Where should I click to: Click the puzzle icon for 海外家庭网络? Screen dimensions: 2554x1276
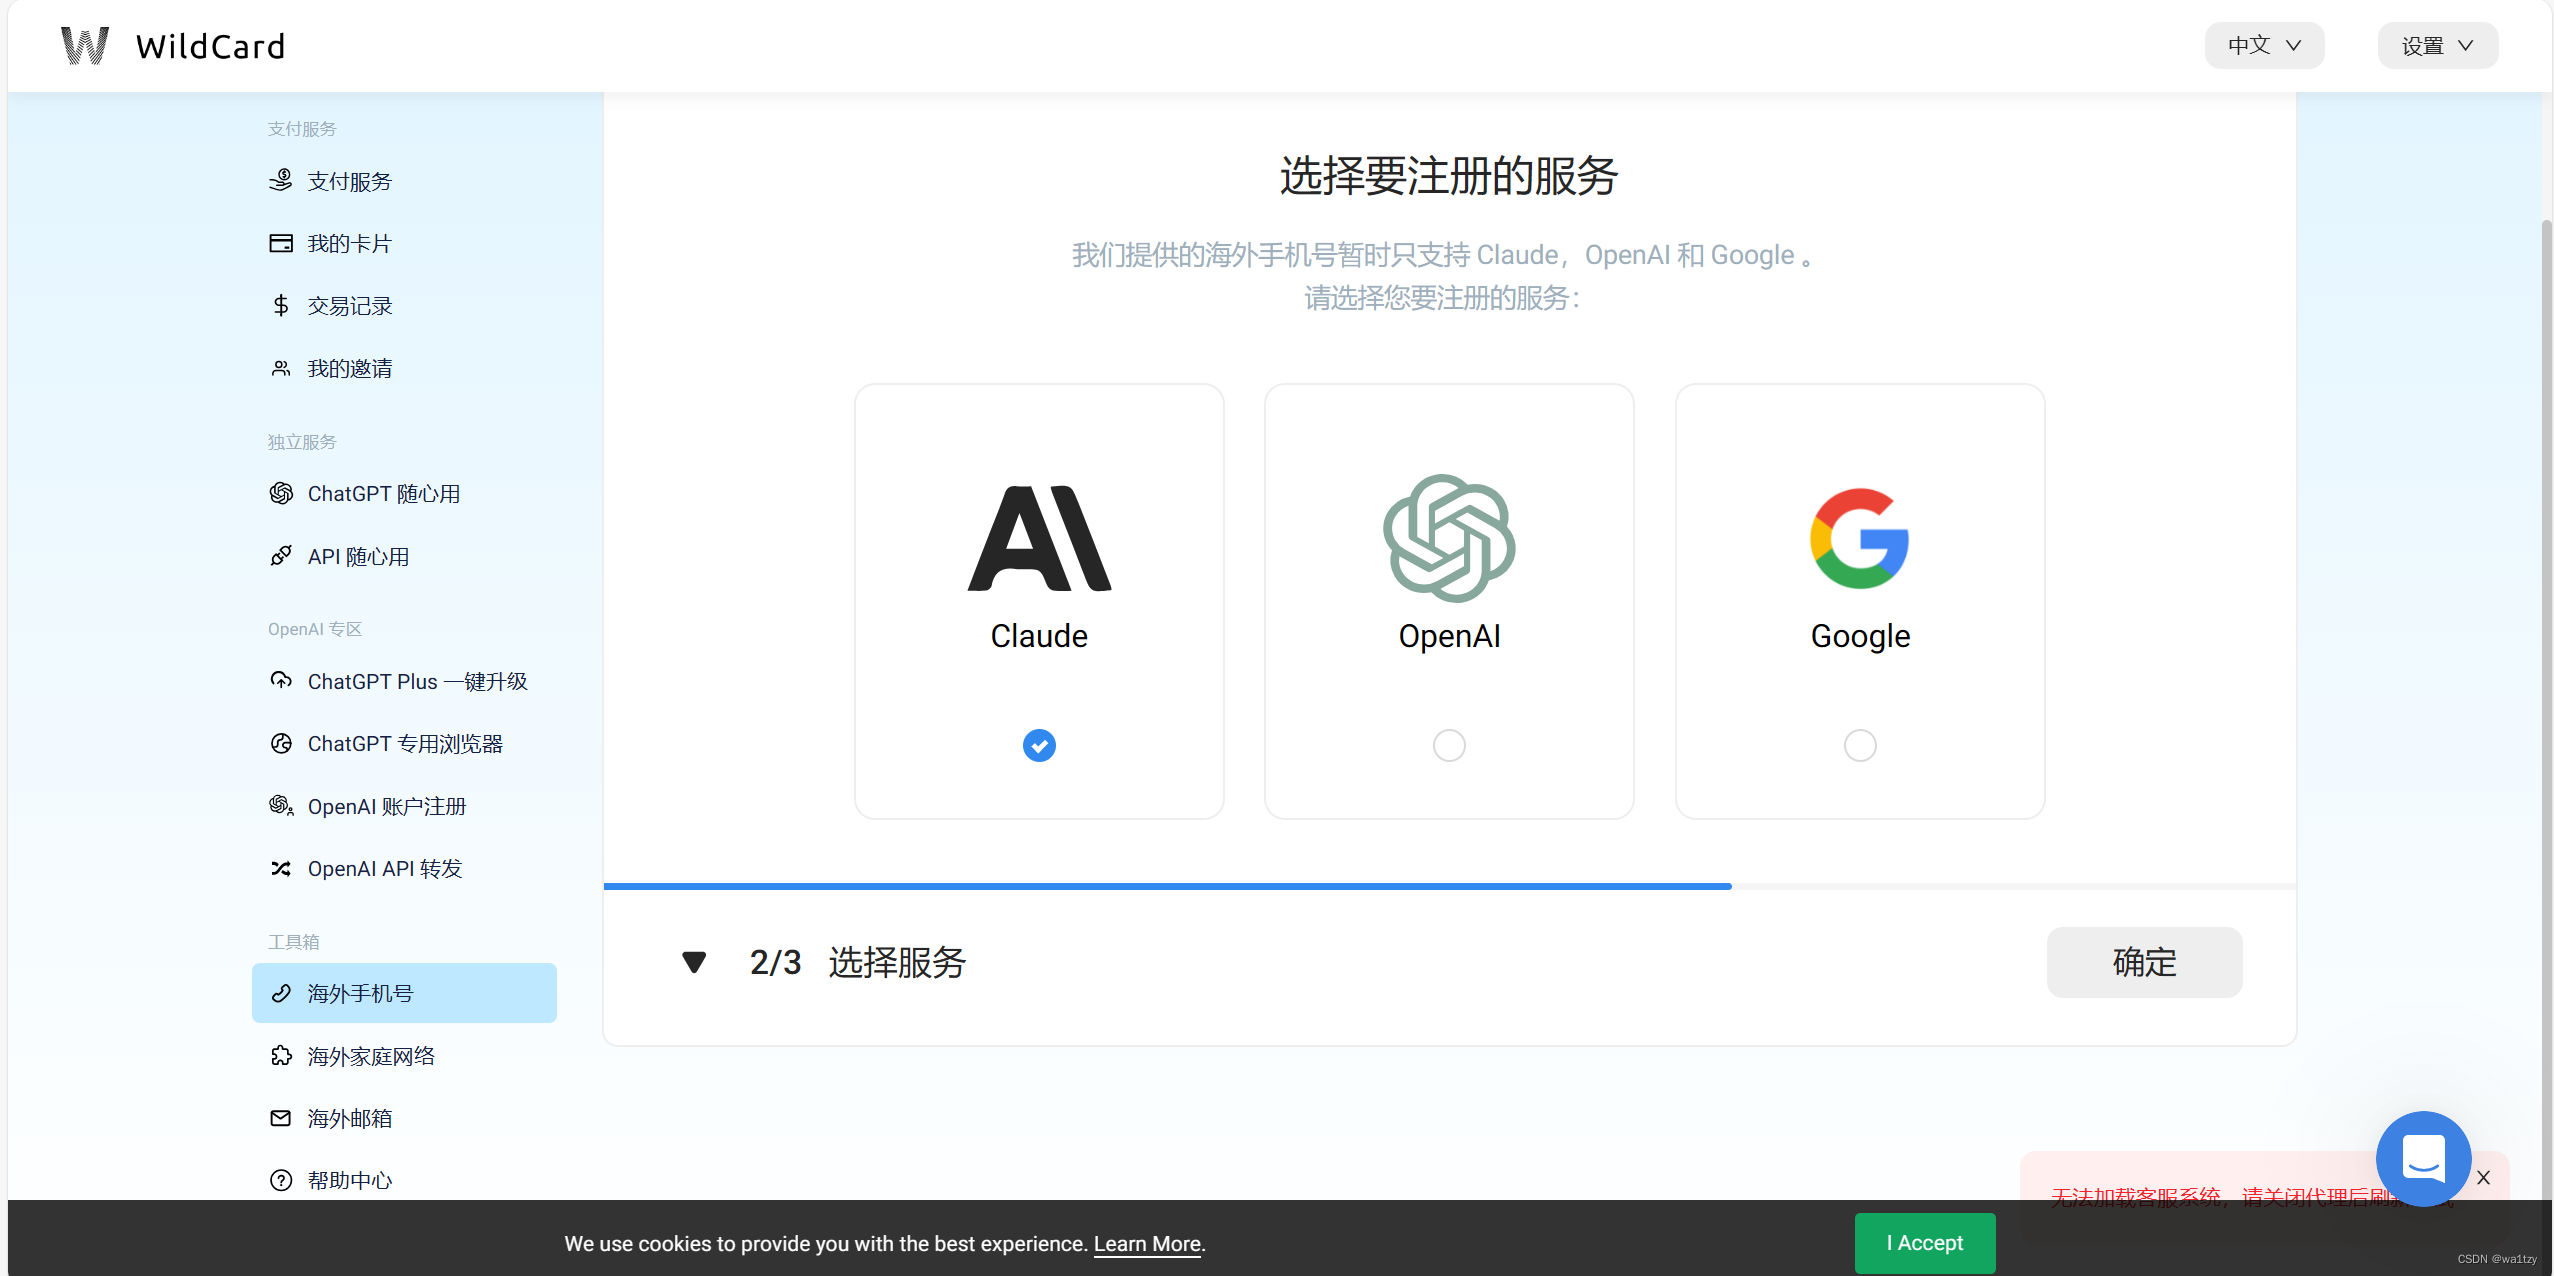point(281,1056)
